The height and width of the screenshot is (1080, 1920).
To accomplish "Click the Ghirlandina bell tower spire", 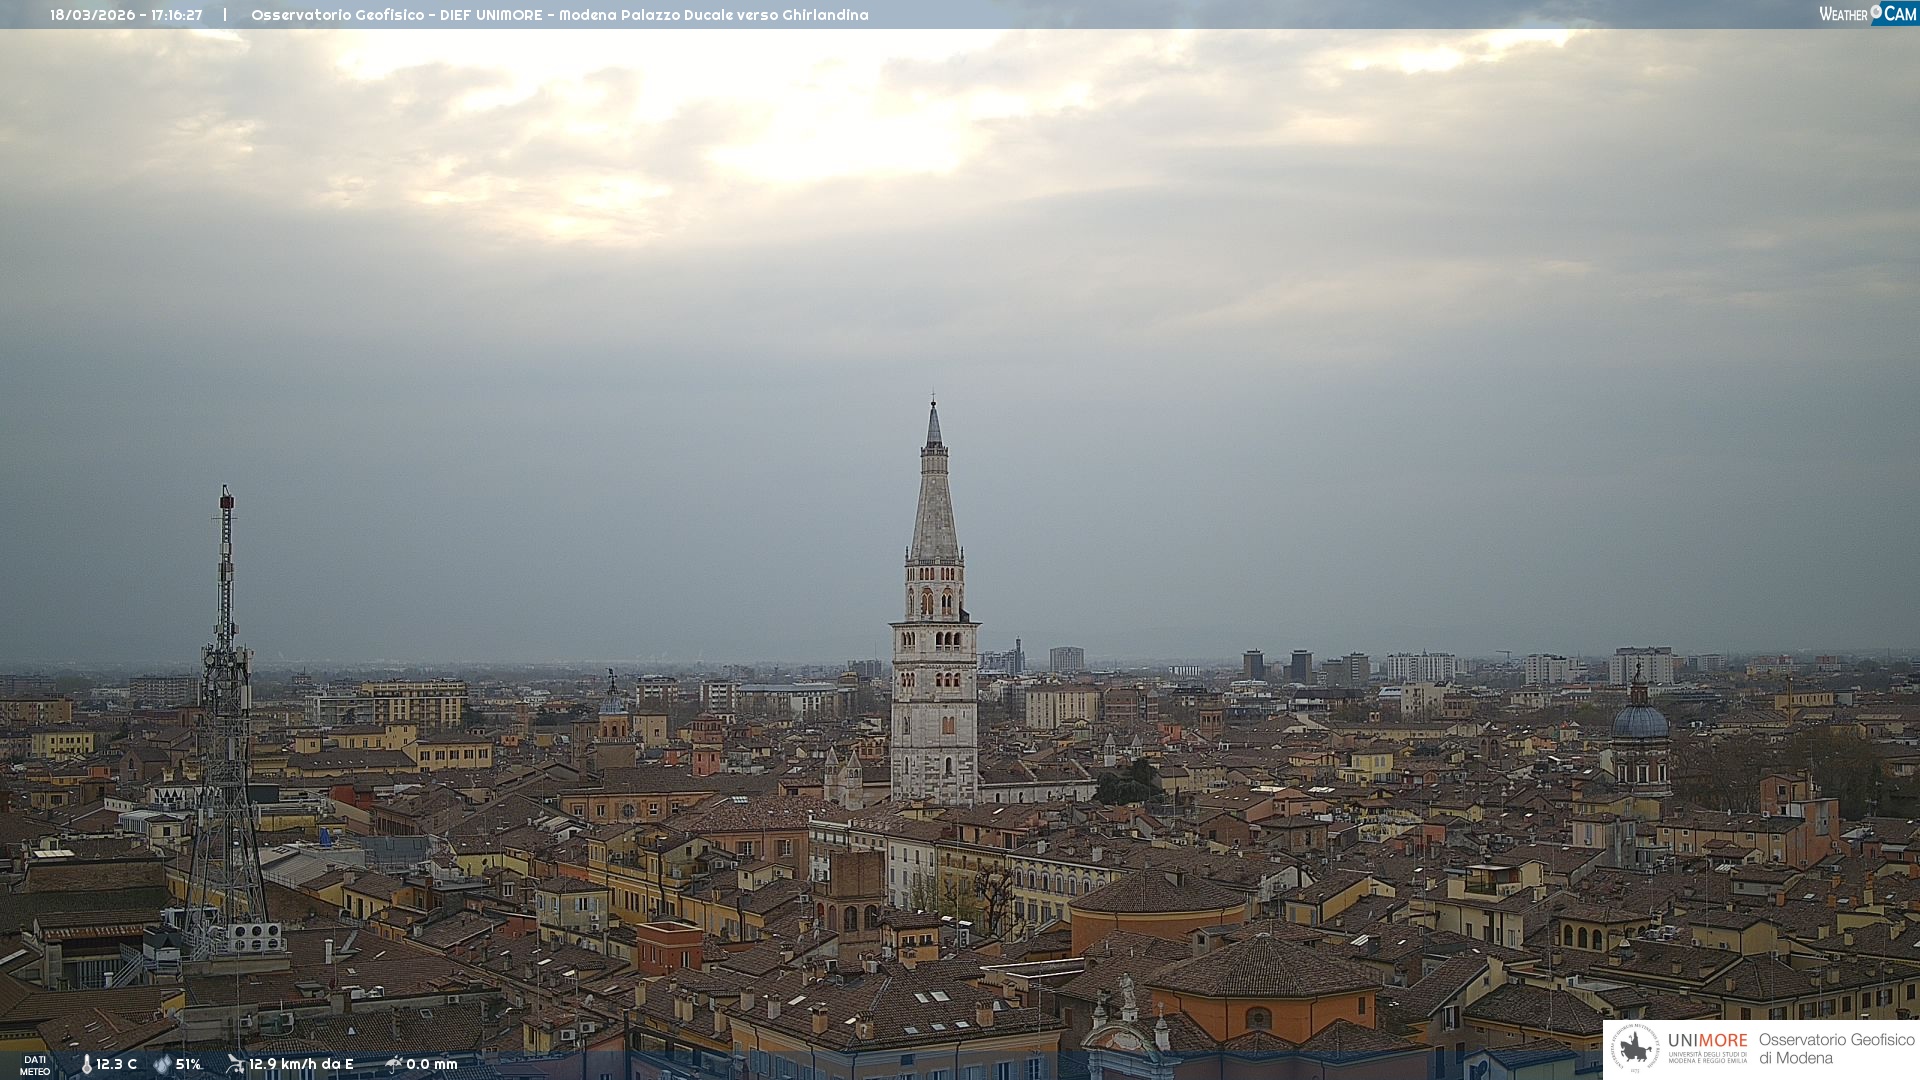I will 934,500.
